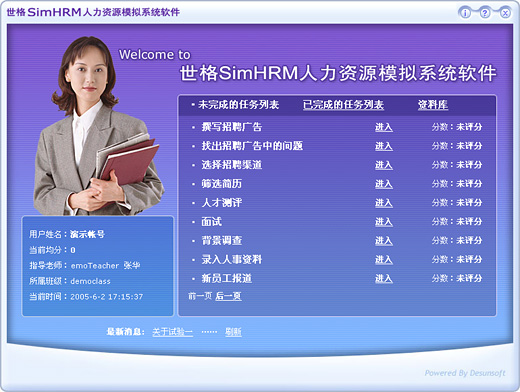Select the task name 背景调查

point(222,241)
